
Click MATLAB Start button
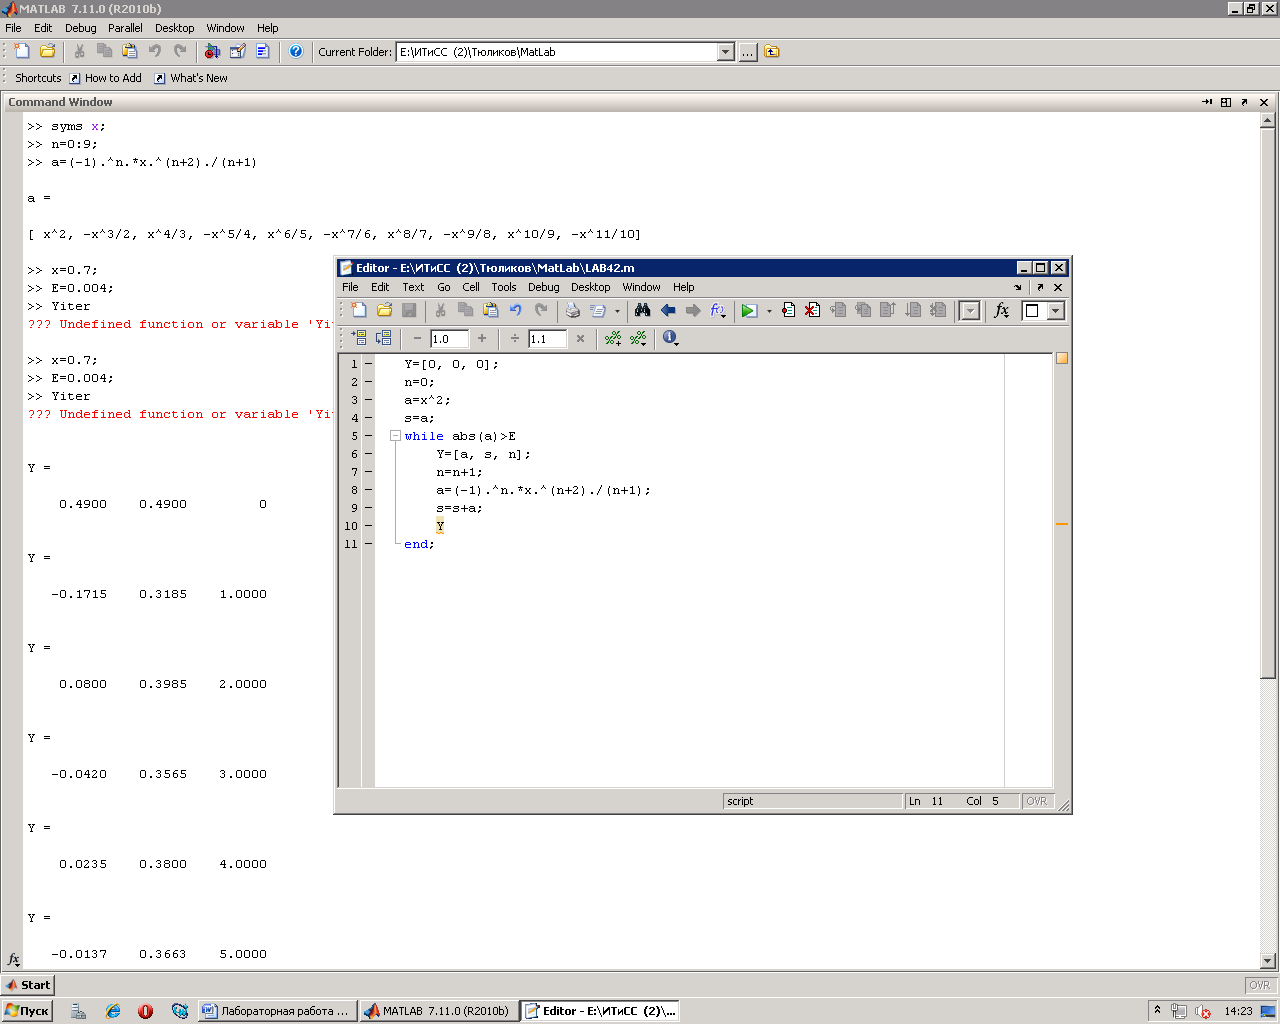tap(28, 985)
